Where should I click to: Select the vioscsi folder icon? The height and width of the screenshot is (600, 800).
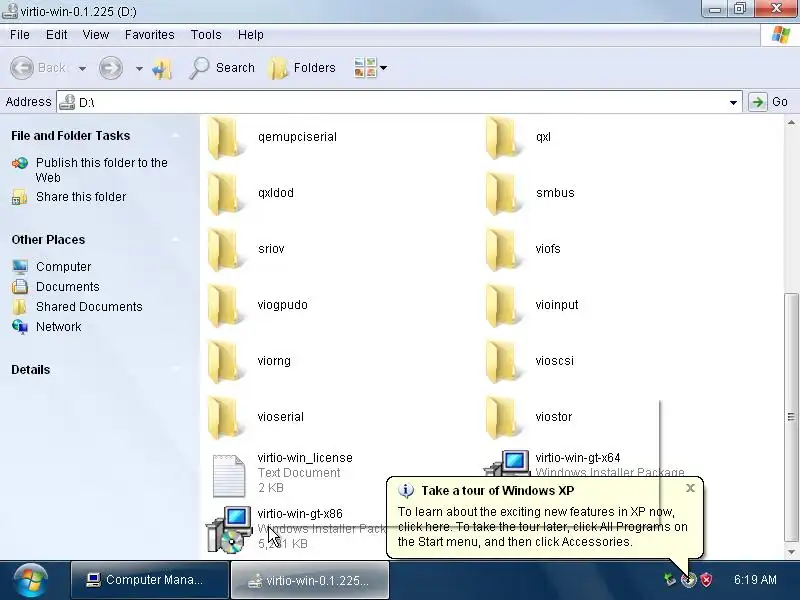[503, 362]
